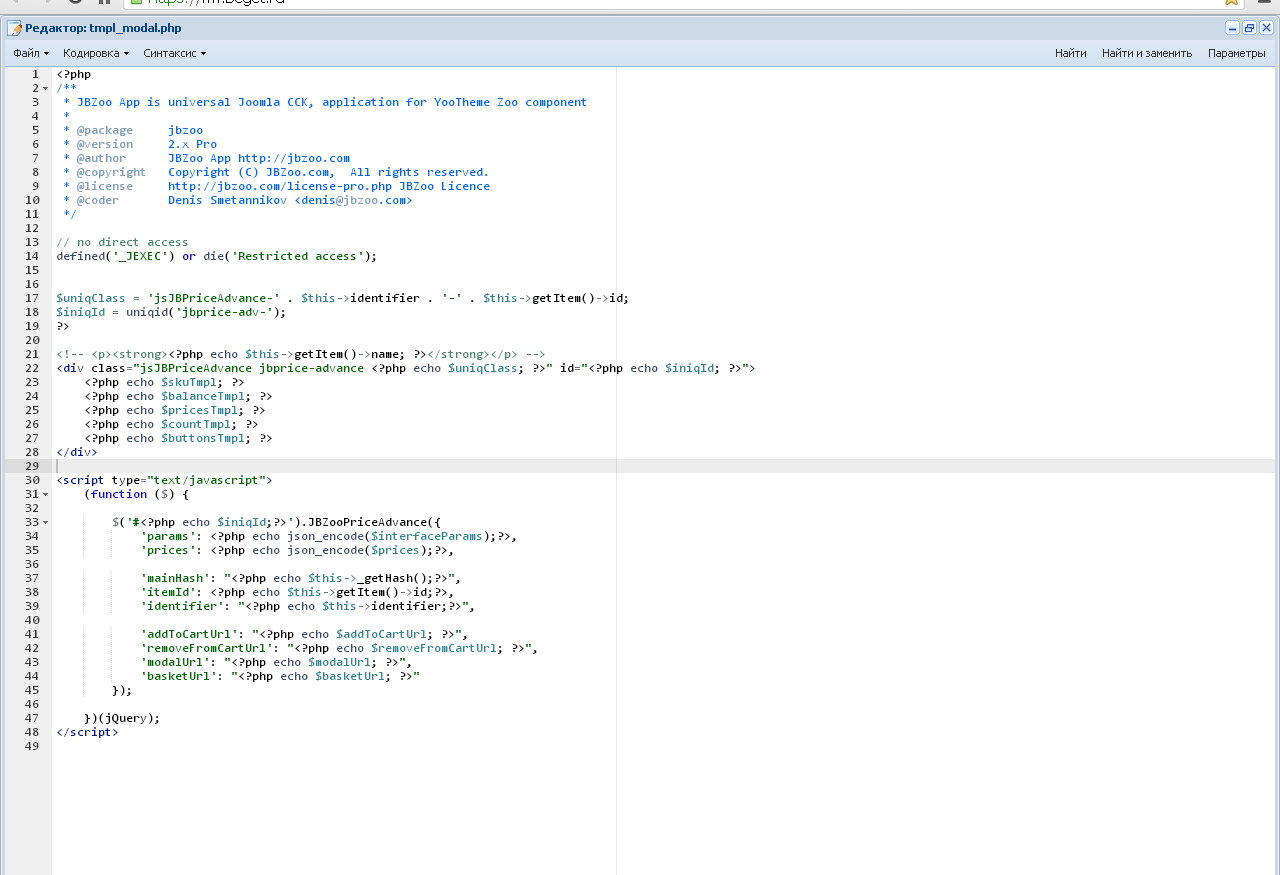This screenshot has height=875, width=1280.
Task: Click the license-pro.php URL in the comment
Action: [280, 186]
